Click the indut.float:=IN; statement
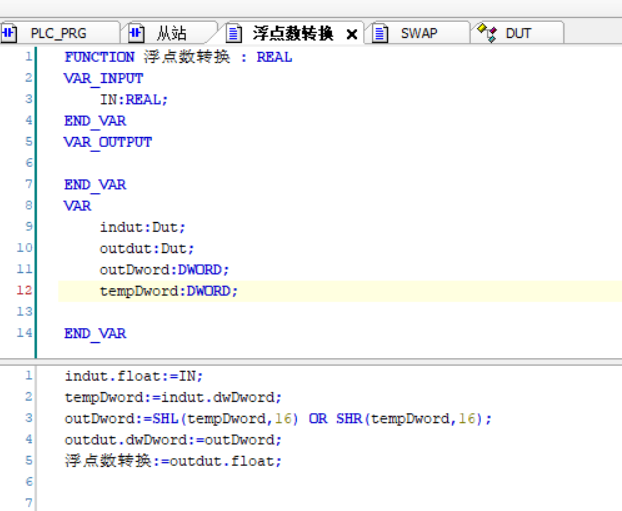The image size is (622, 511). tap(134, 376)
